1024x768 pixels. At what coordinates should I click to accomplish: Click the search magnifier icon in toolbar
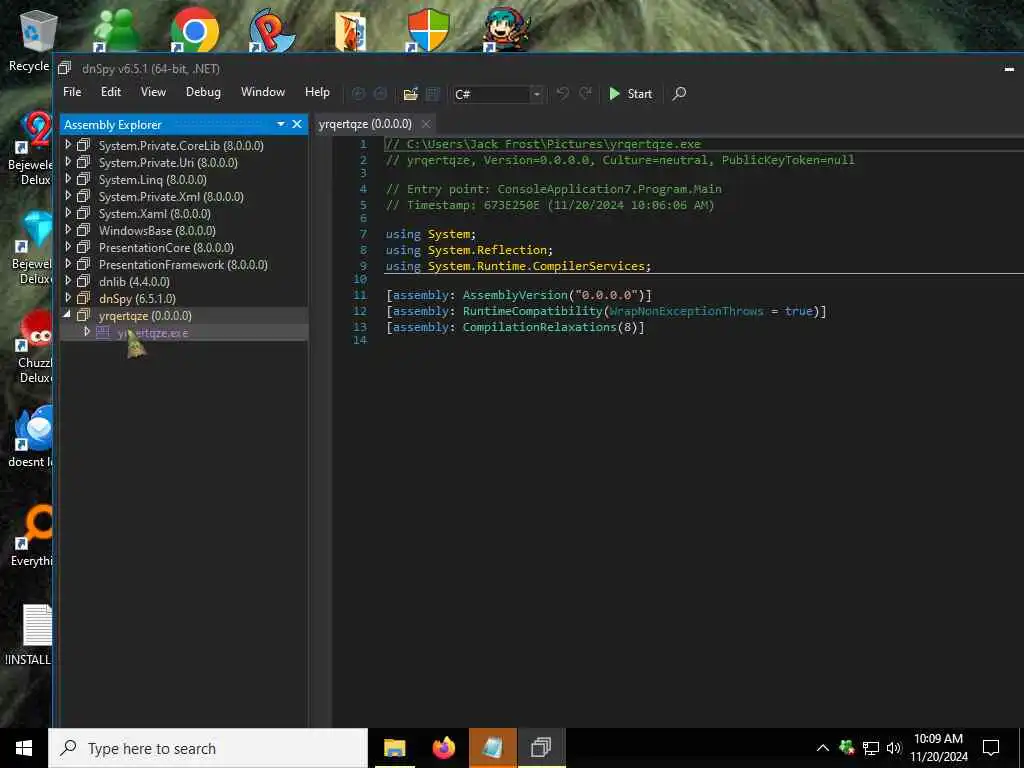[x=679, y=93]
